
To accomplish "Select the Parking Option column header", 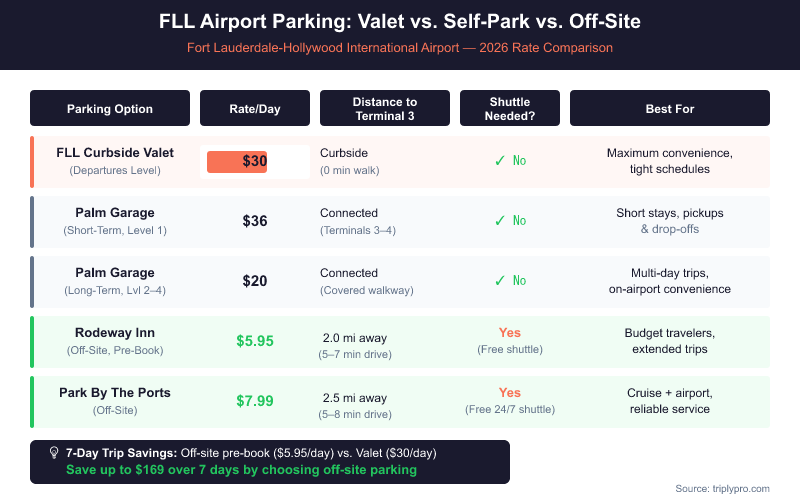I will (x=110, y=108).
